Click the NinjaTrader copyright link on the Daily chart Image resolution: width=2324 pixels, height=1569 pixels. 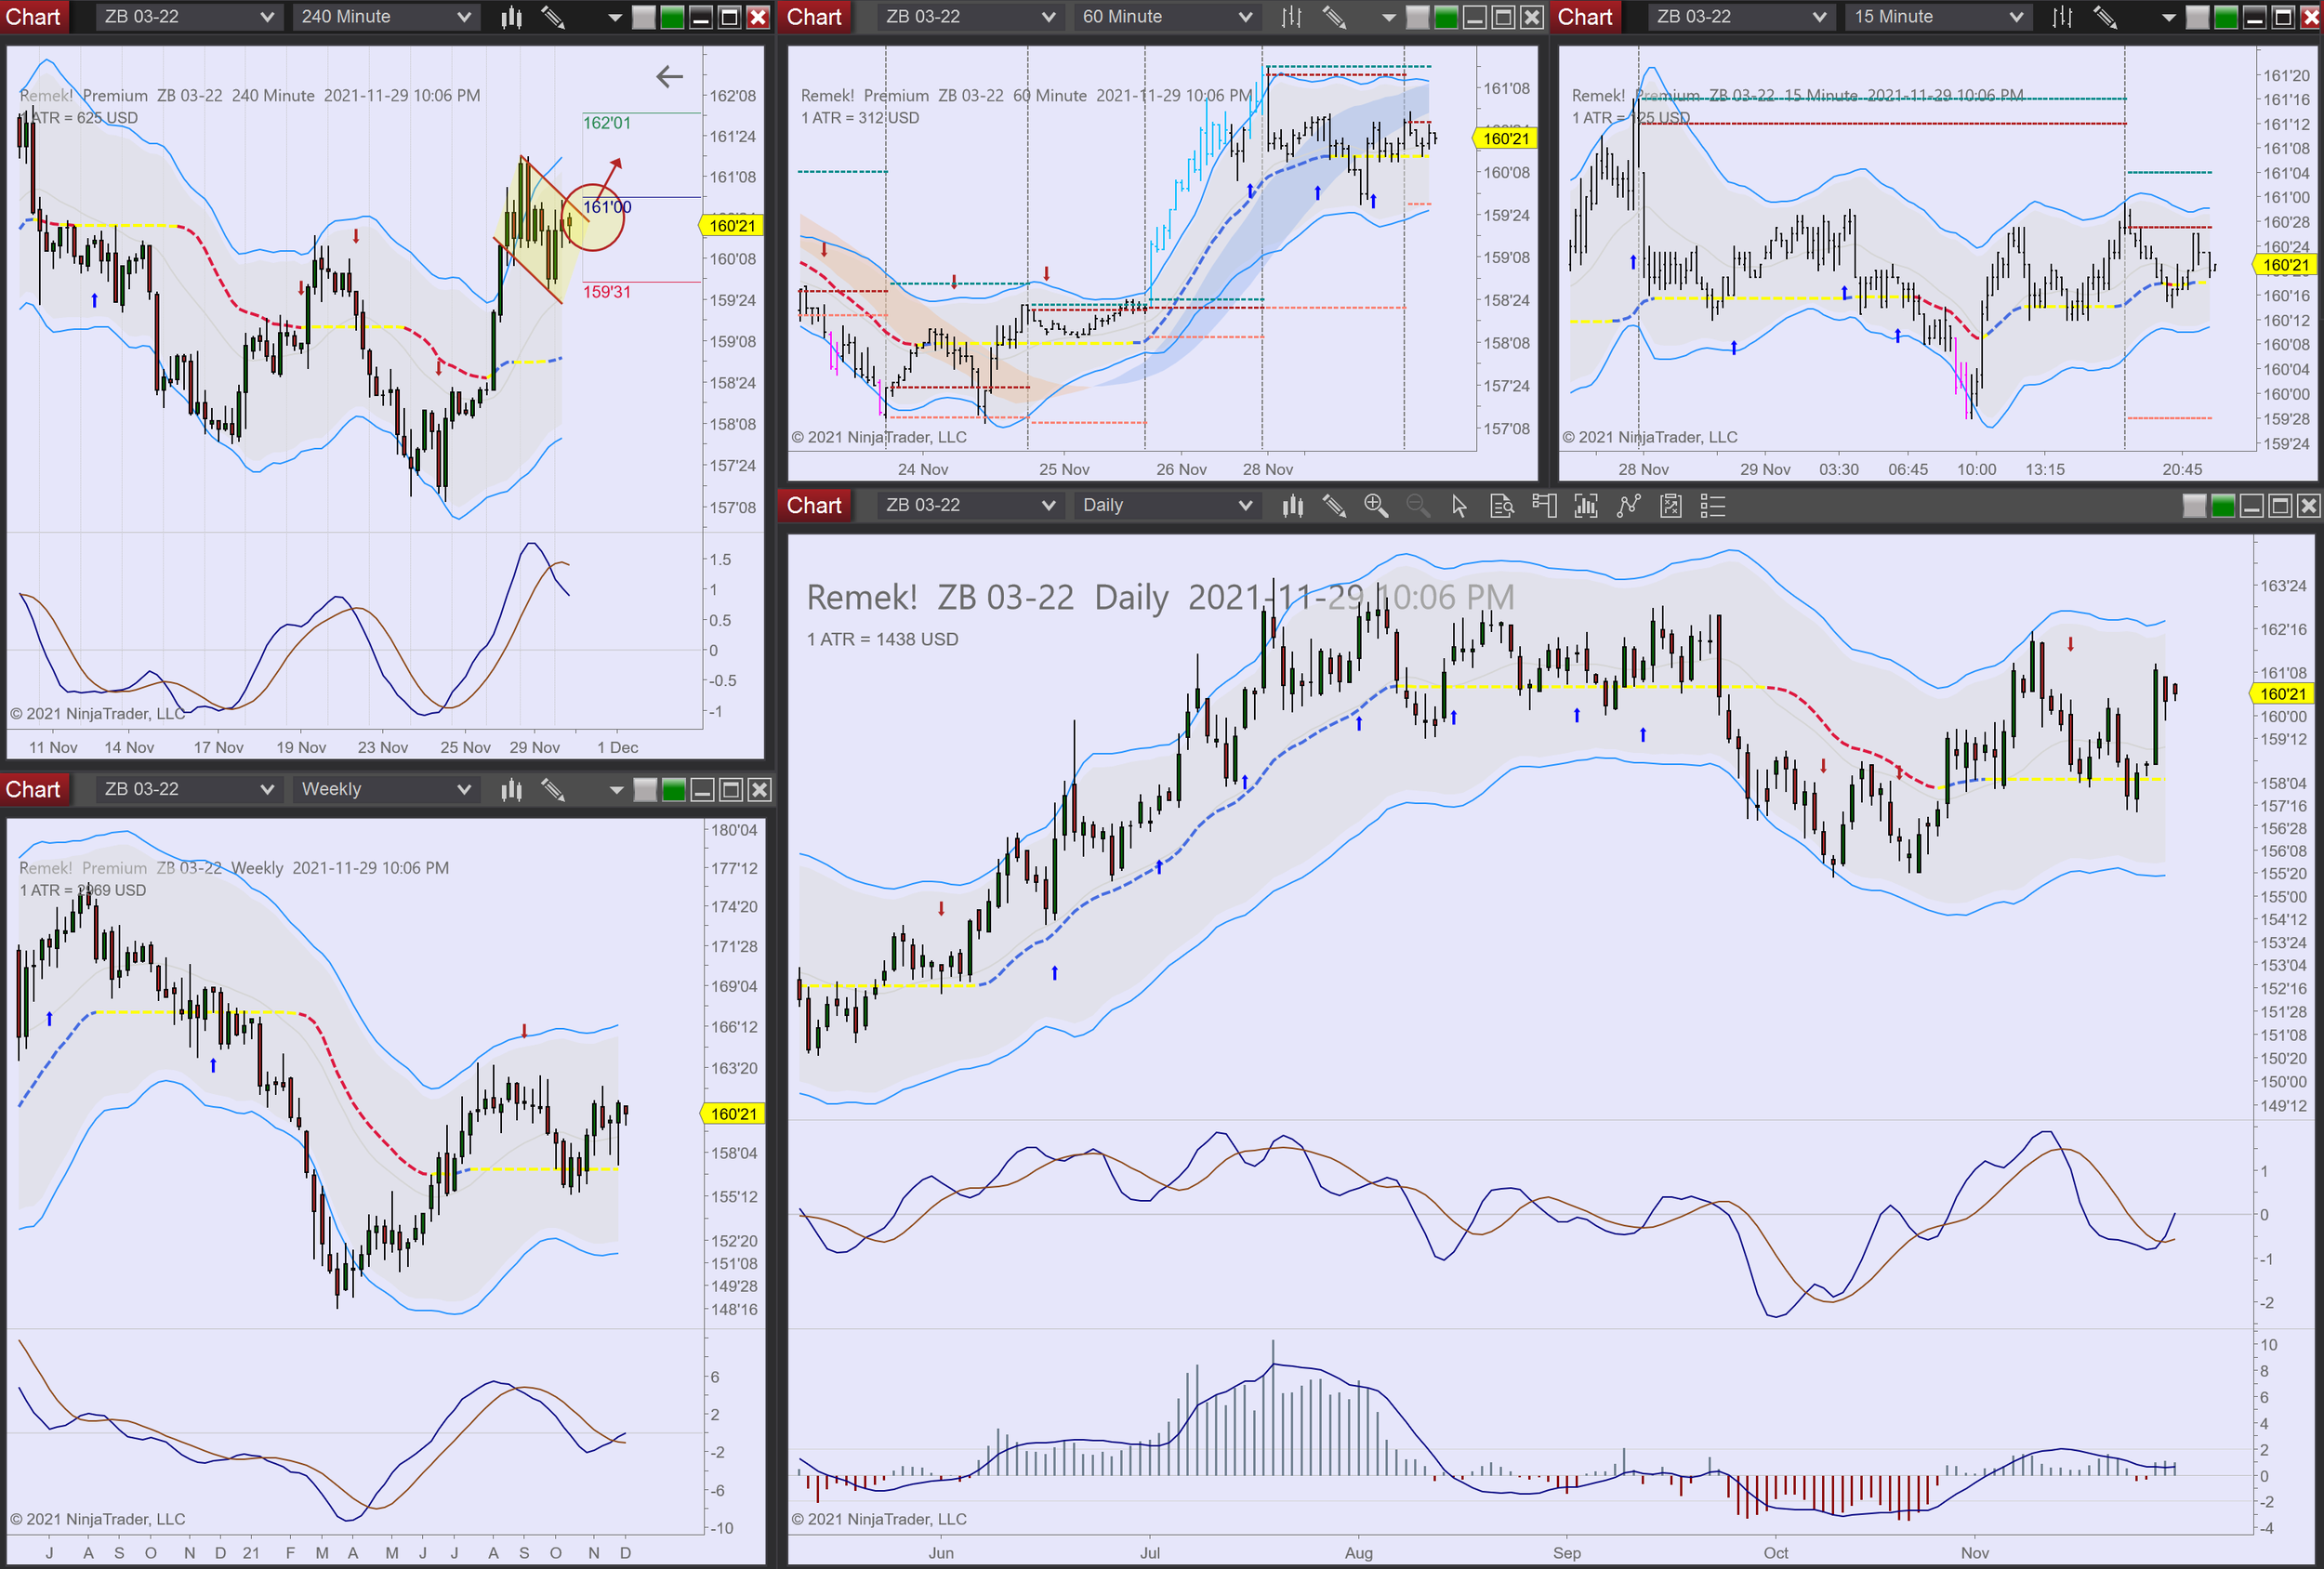880,1518
